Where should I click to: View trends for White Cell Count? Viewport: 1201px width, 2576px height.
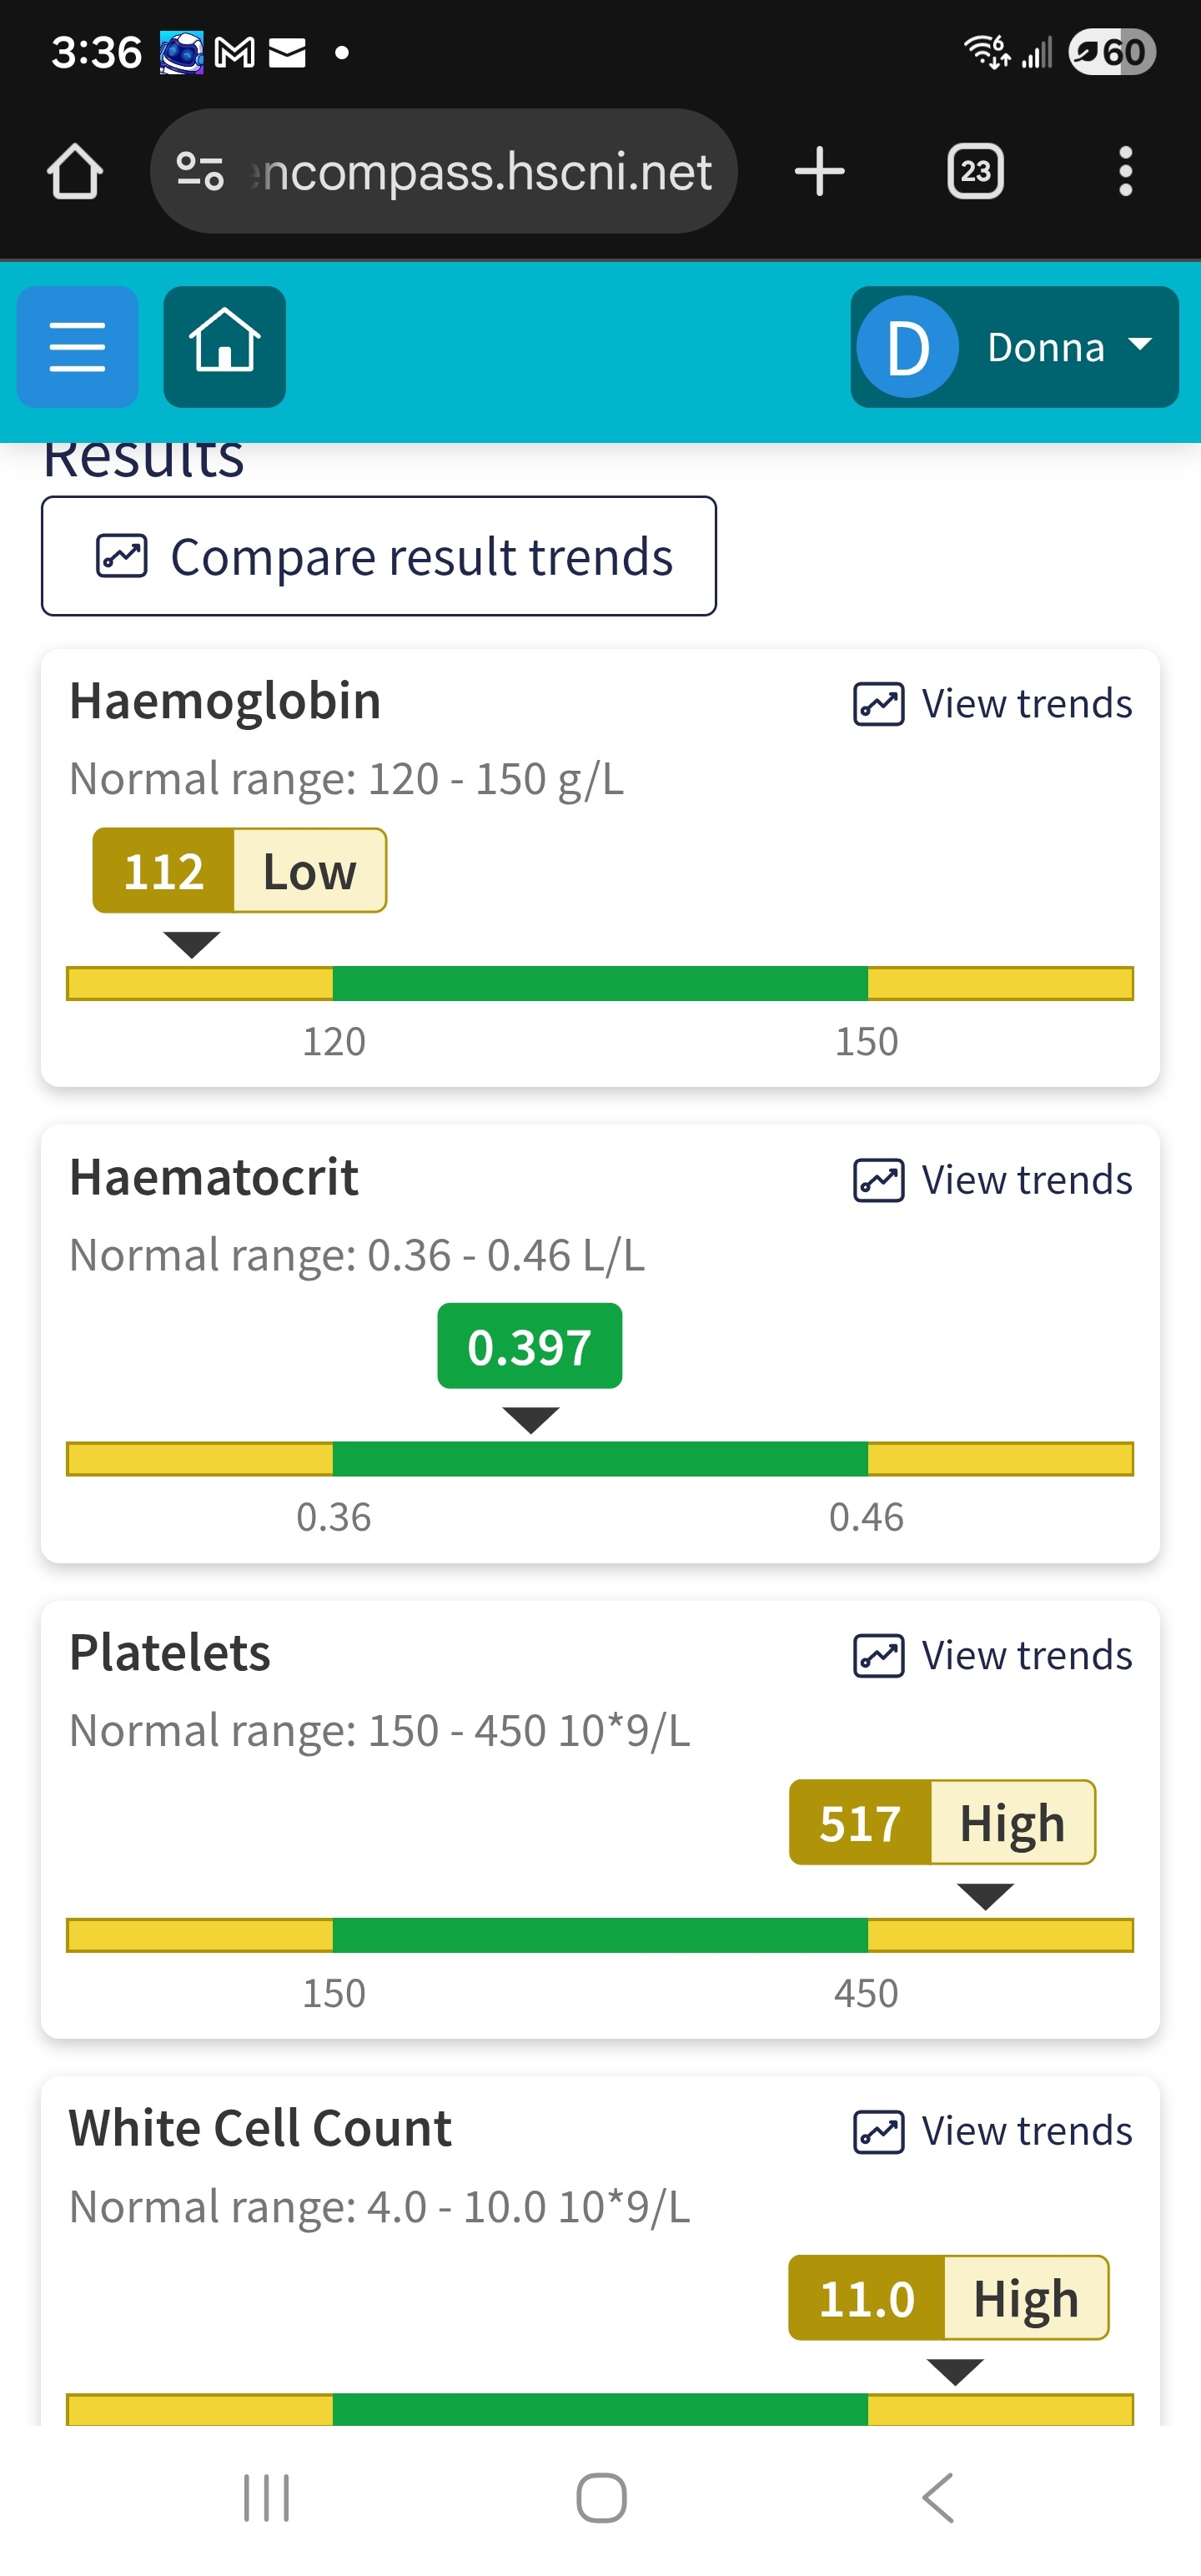992,2132
